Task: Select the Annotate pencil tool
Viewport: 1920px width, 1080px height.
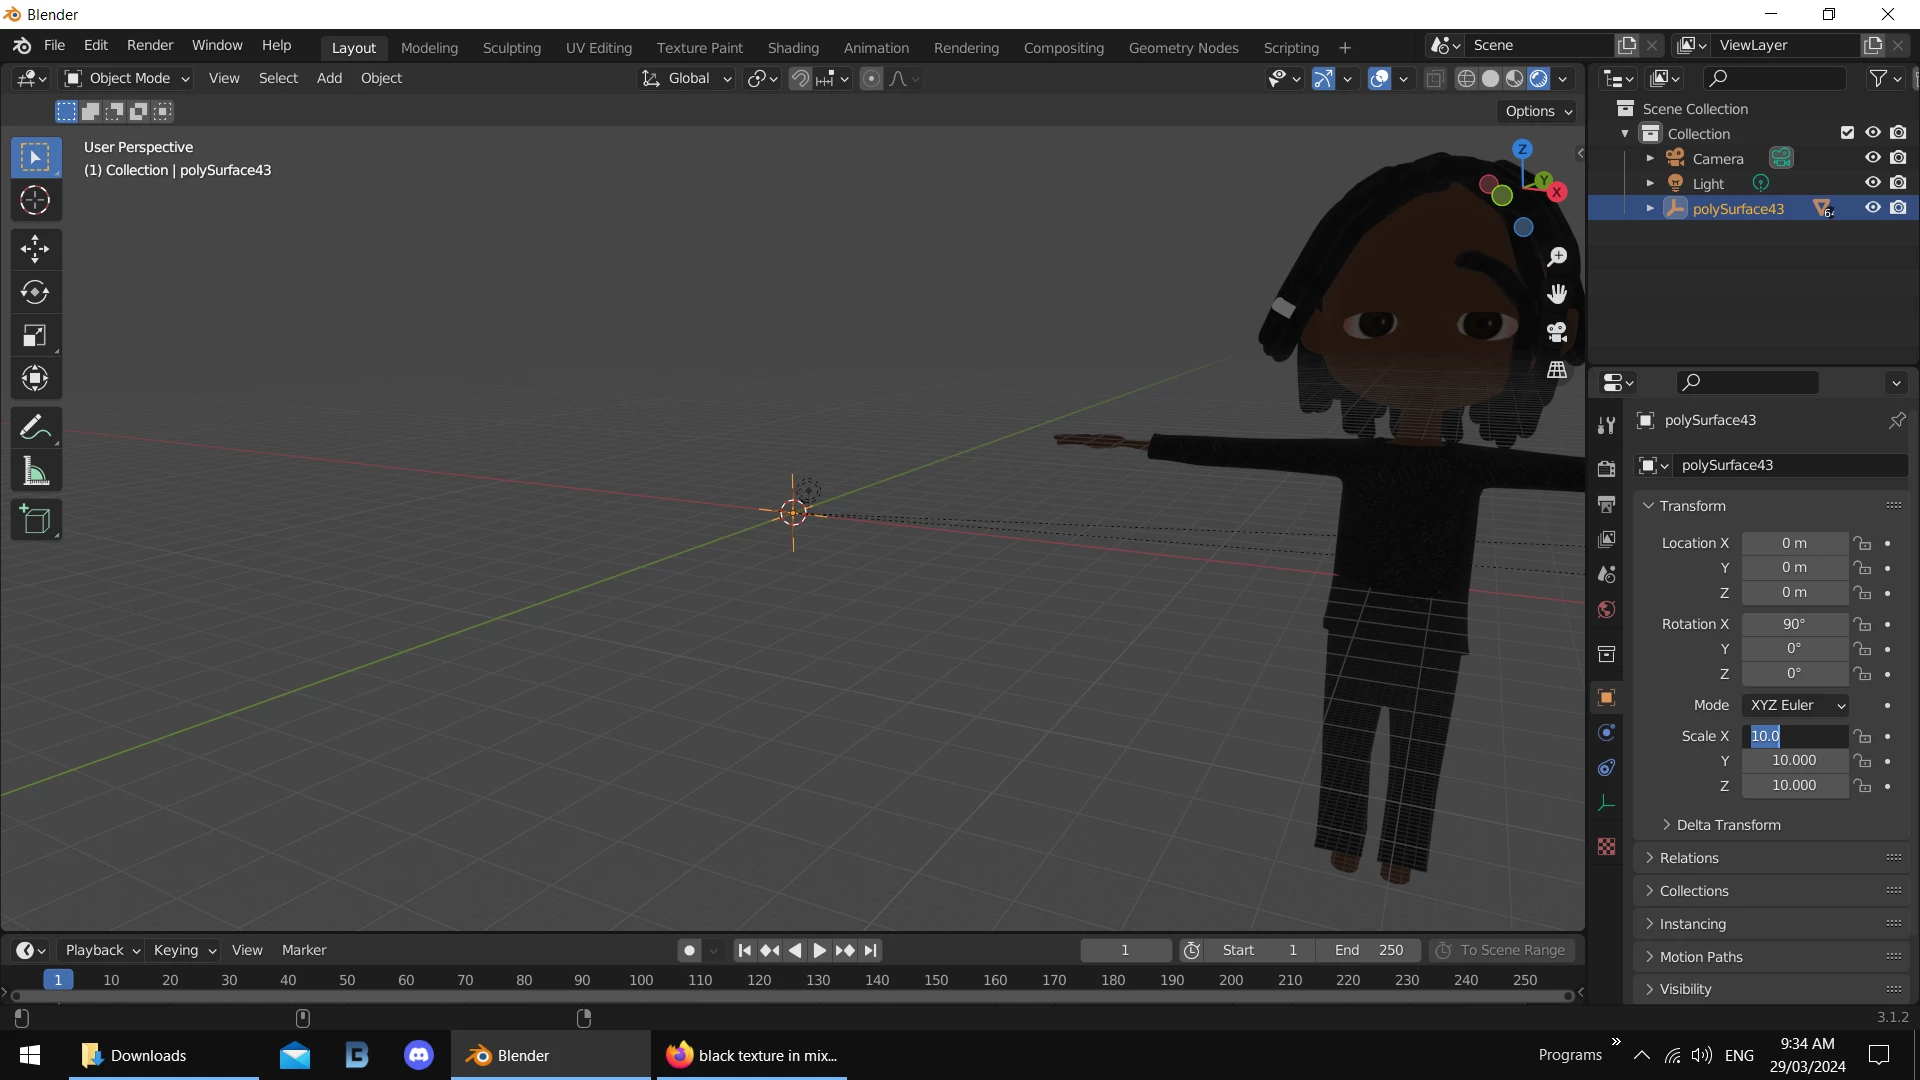Action: click(x=35, y=428)
